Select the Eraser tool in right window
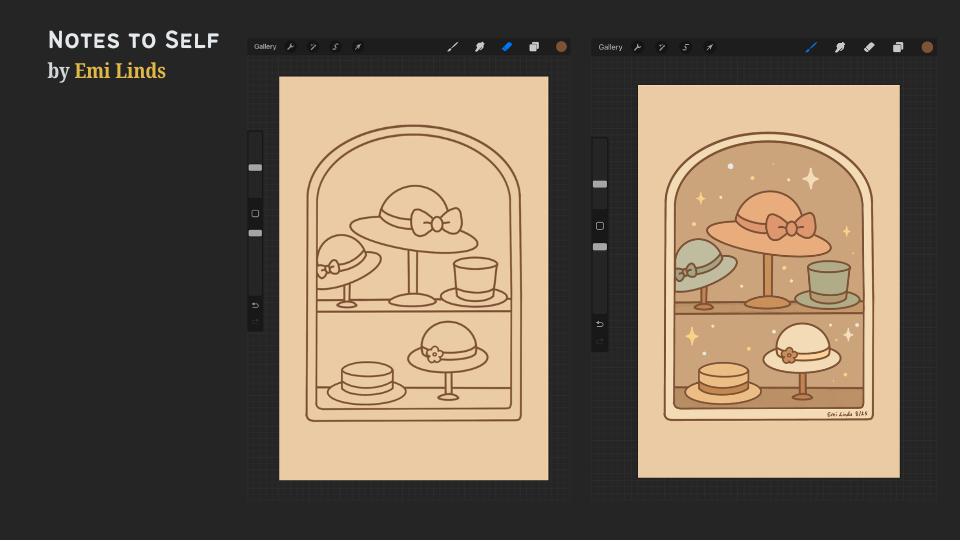The image size is (960, 540). (869, 47)
